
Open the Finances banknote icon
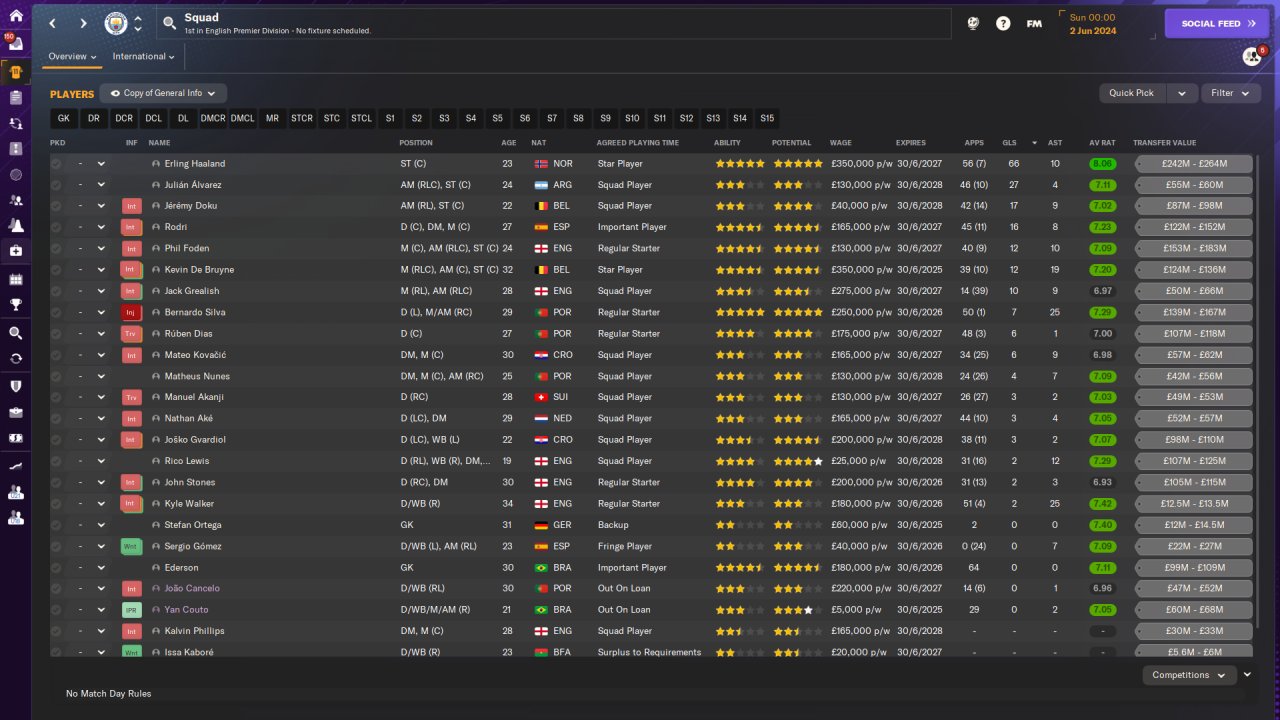15,438
